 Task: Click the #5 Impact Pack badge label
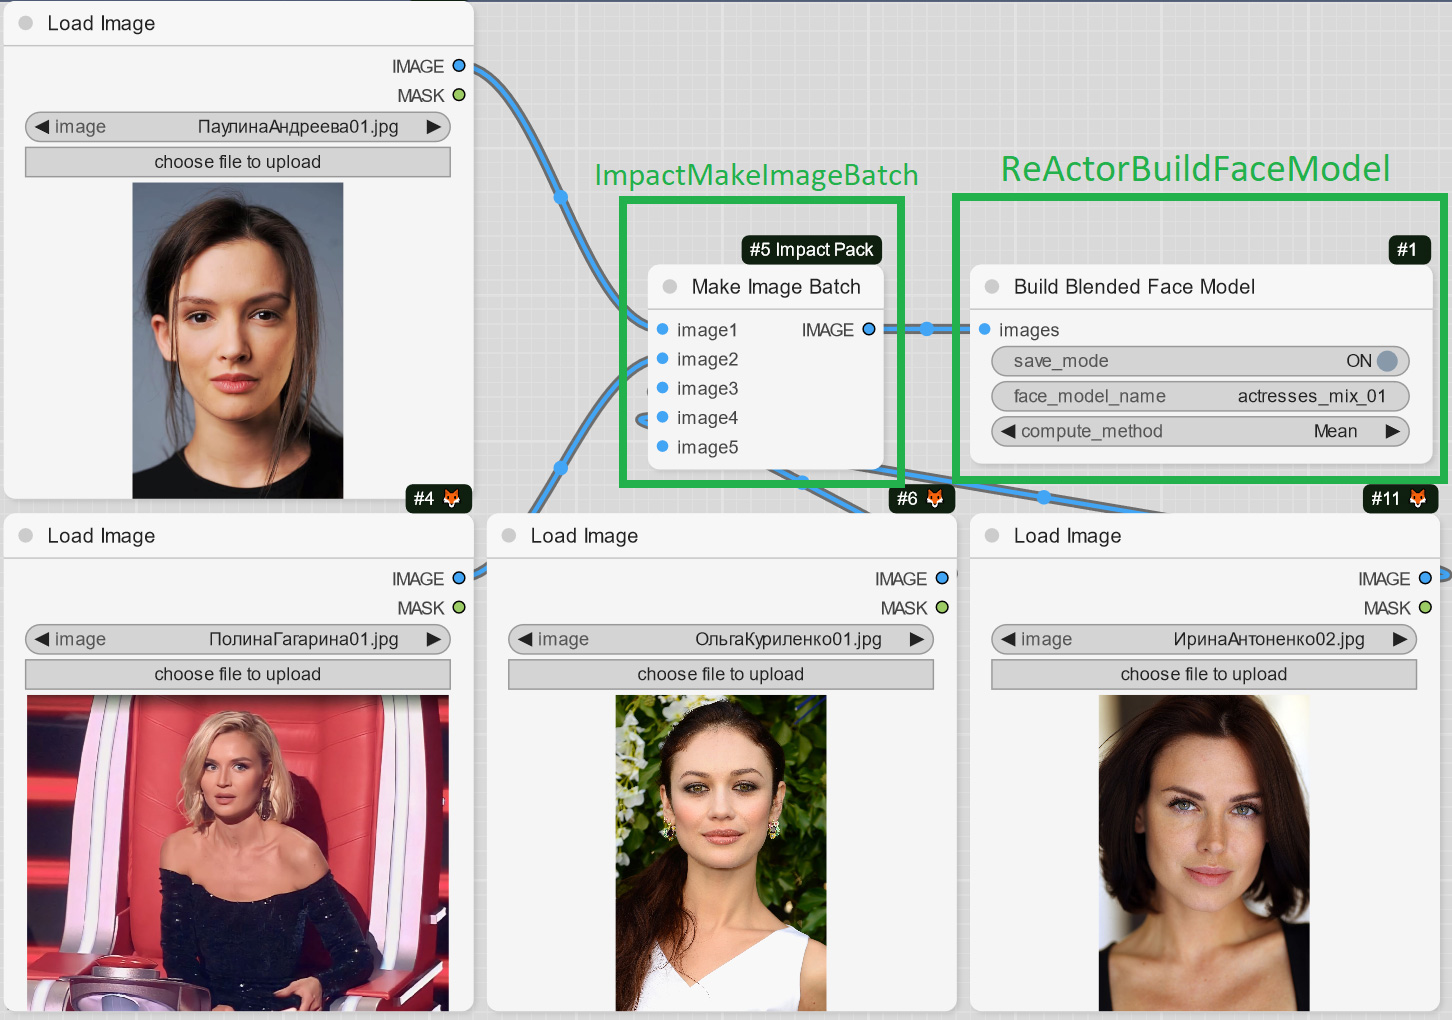811,249
